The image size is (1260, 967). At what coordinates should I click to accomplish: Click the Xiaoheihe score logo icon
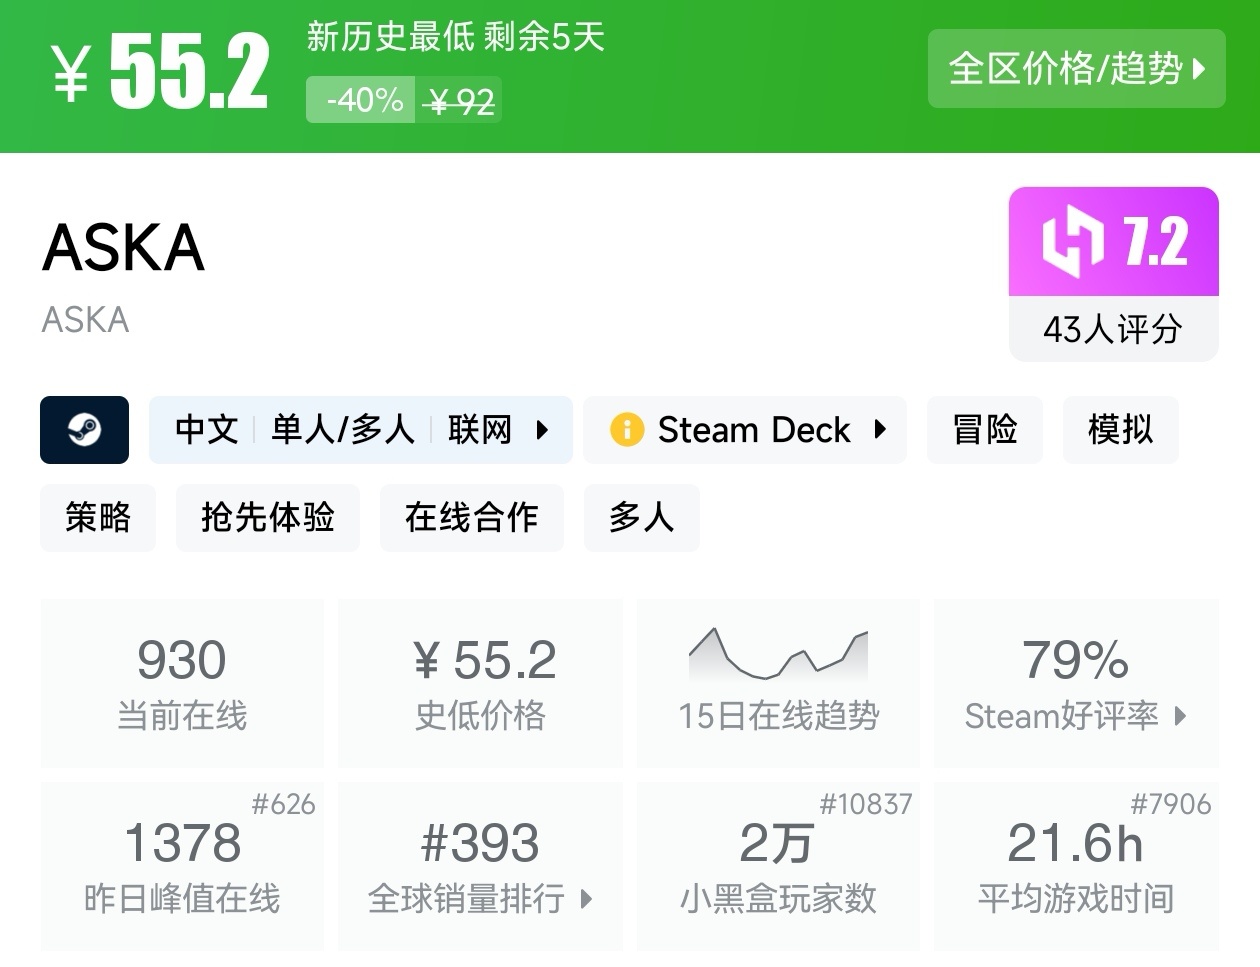point(1072,242)
